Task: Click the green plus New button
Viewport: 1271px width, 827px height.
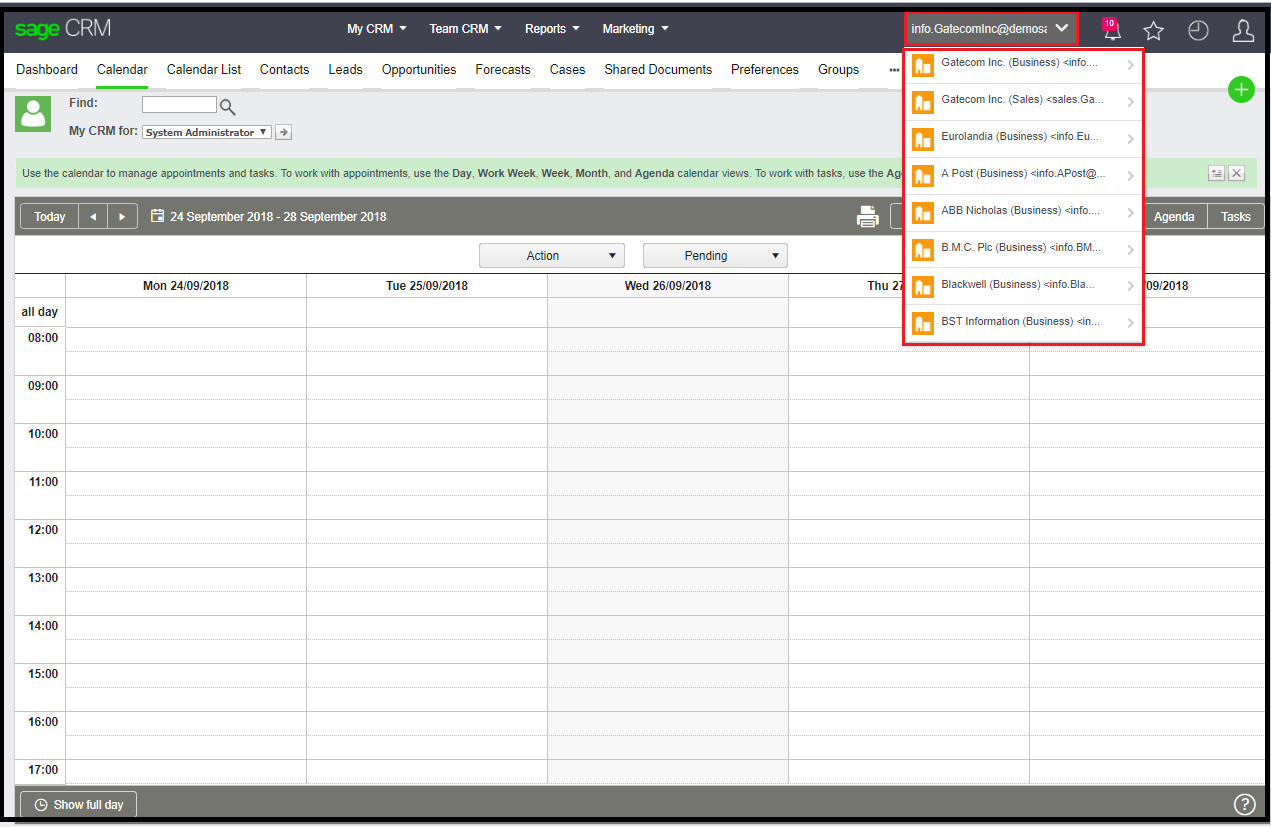Action: click(x=1241, y=89)
